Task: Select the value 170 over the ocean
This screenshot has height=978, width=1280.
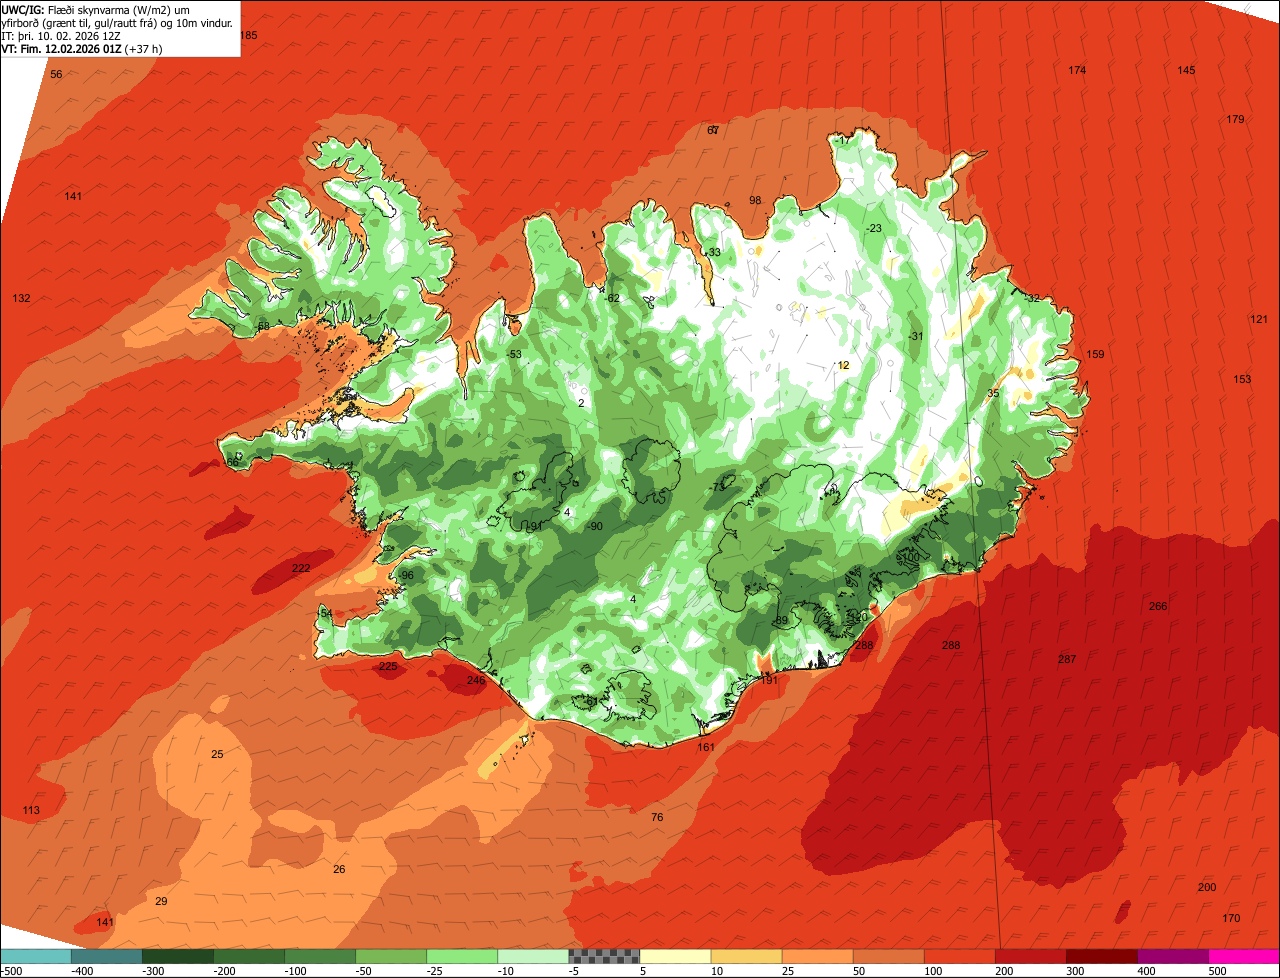Action: pos(1231,919)
